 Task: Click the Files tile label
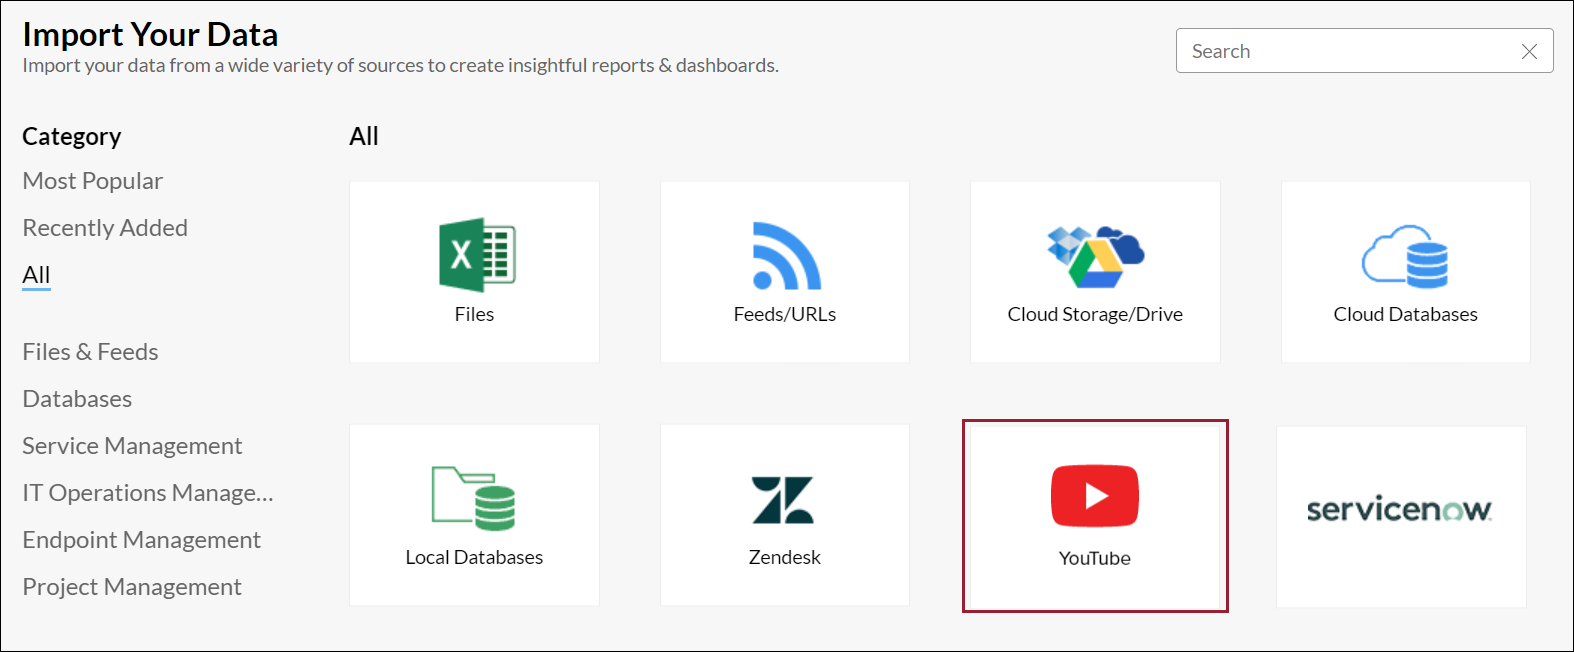(x=474, y=314)
